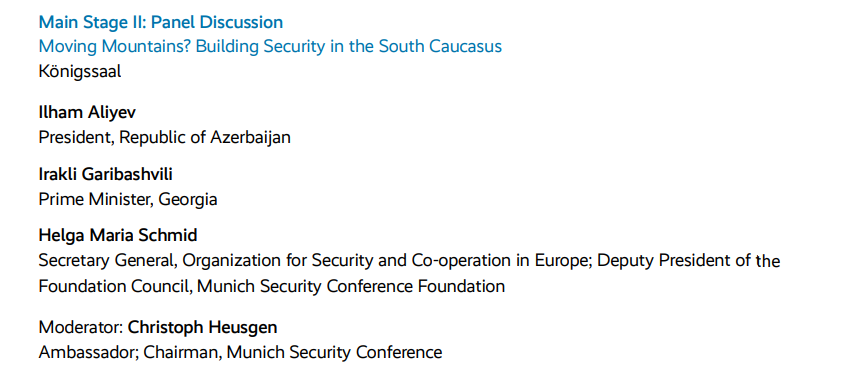This screenshot has width=841, height=386.
Task: Click the 'Main Stage II: Panel Discussion' heading
Action: pos(161,23)
